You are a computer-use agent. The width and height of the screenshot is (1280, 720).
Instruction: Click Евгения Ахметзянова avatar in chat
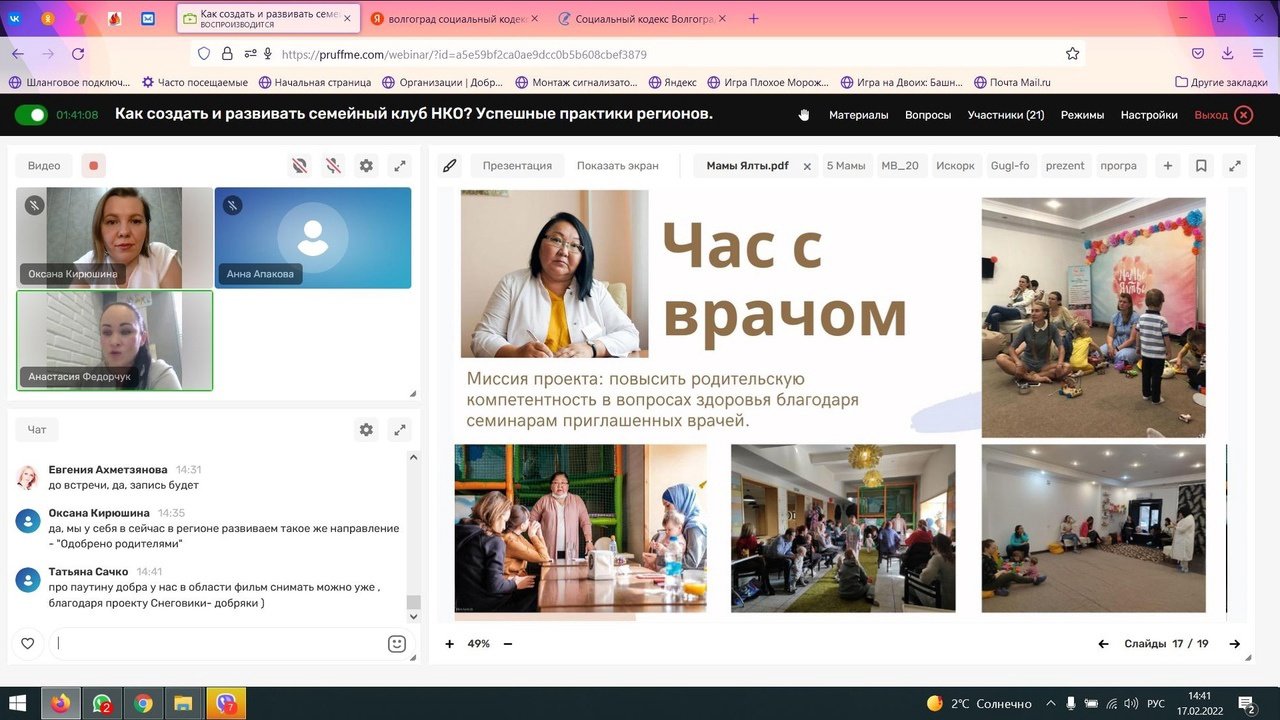pos(28,477)
